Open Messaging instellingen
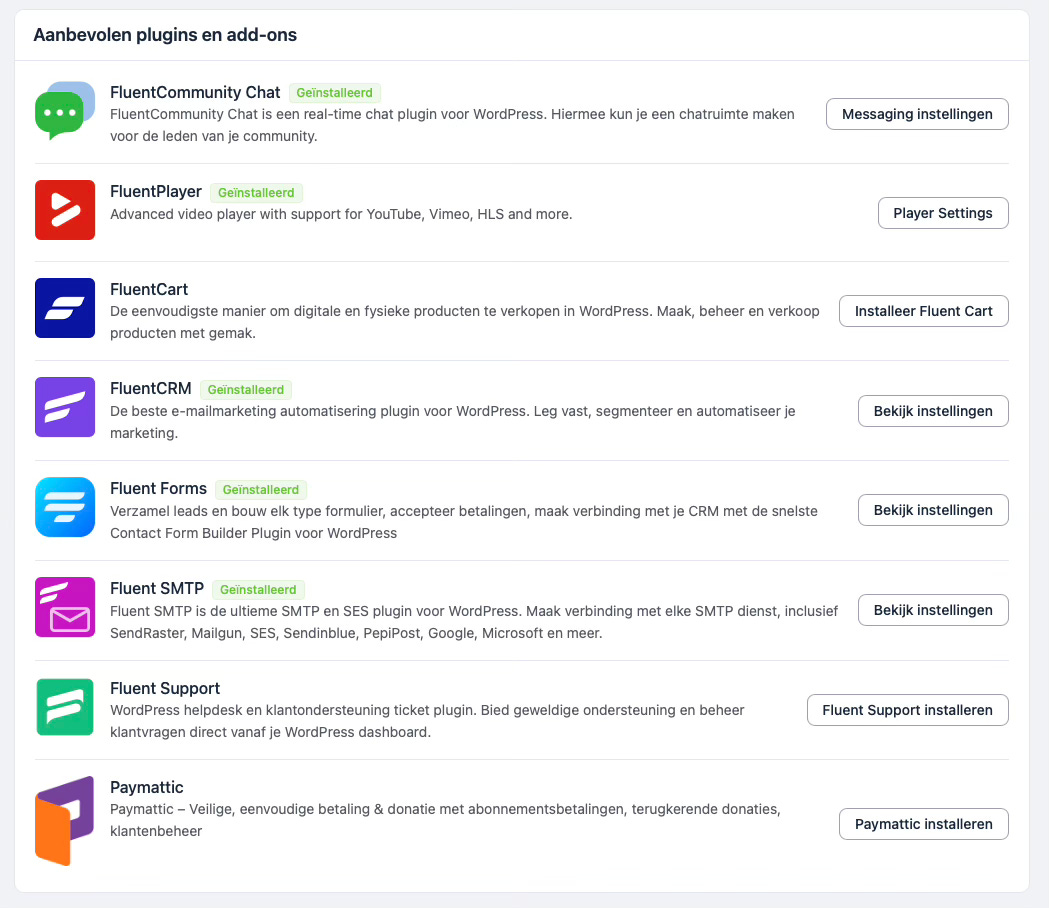Image resolution: width=1049 pixels, height=908 pixels. (x=917, y=114)
